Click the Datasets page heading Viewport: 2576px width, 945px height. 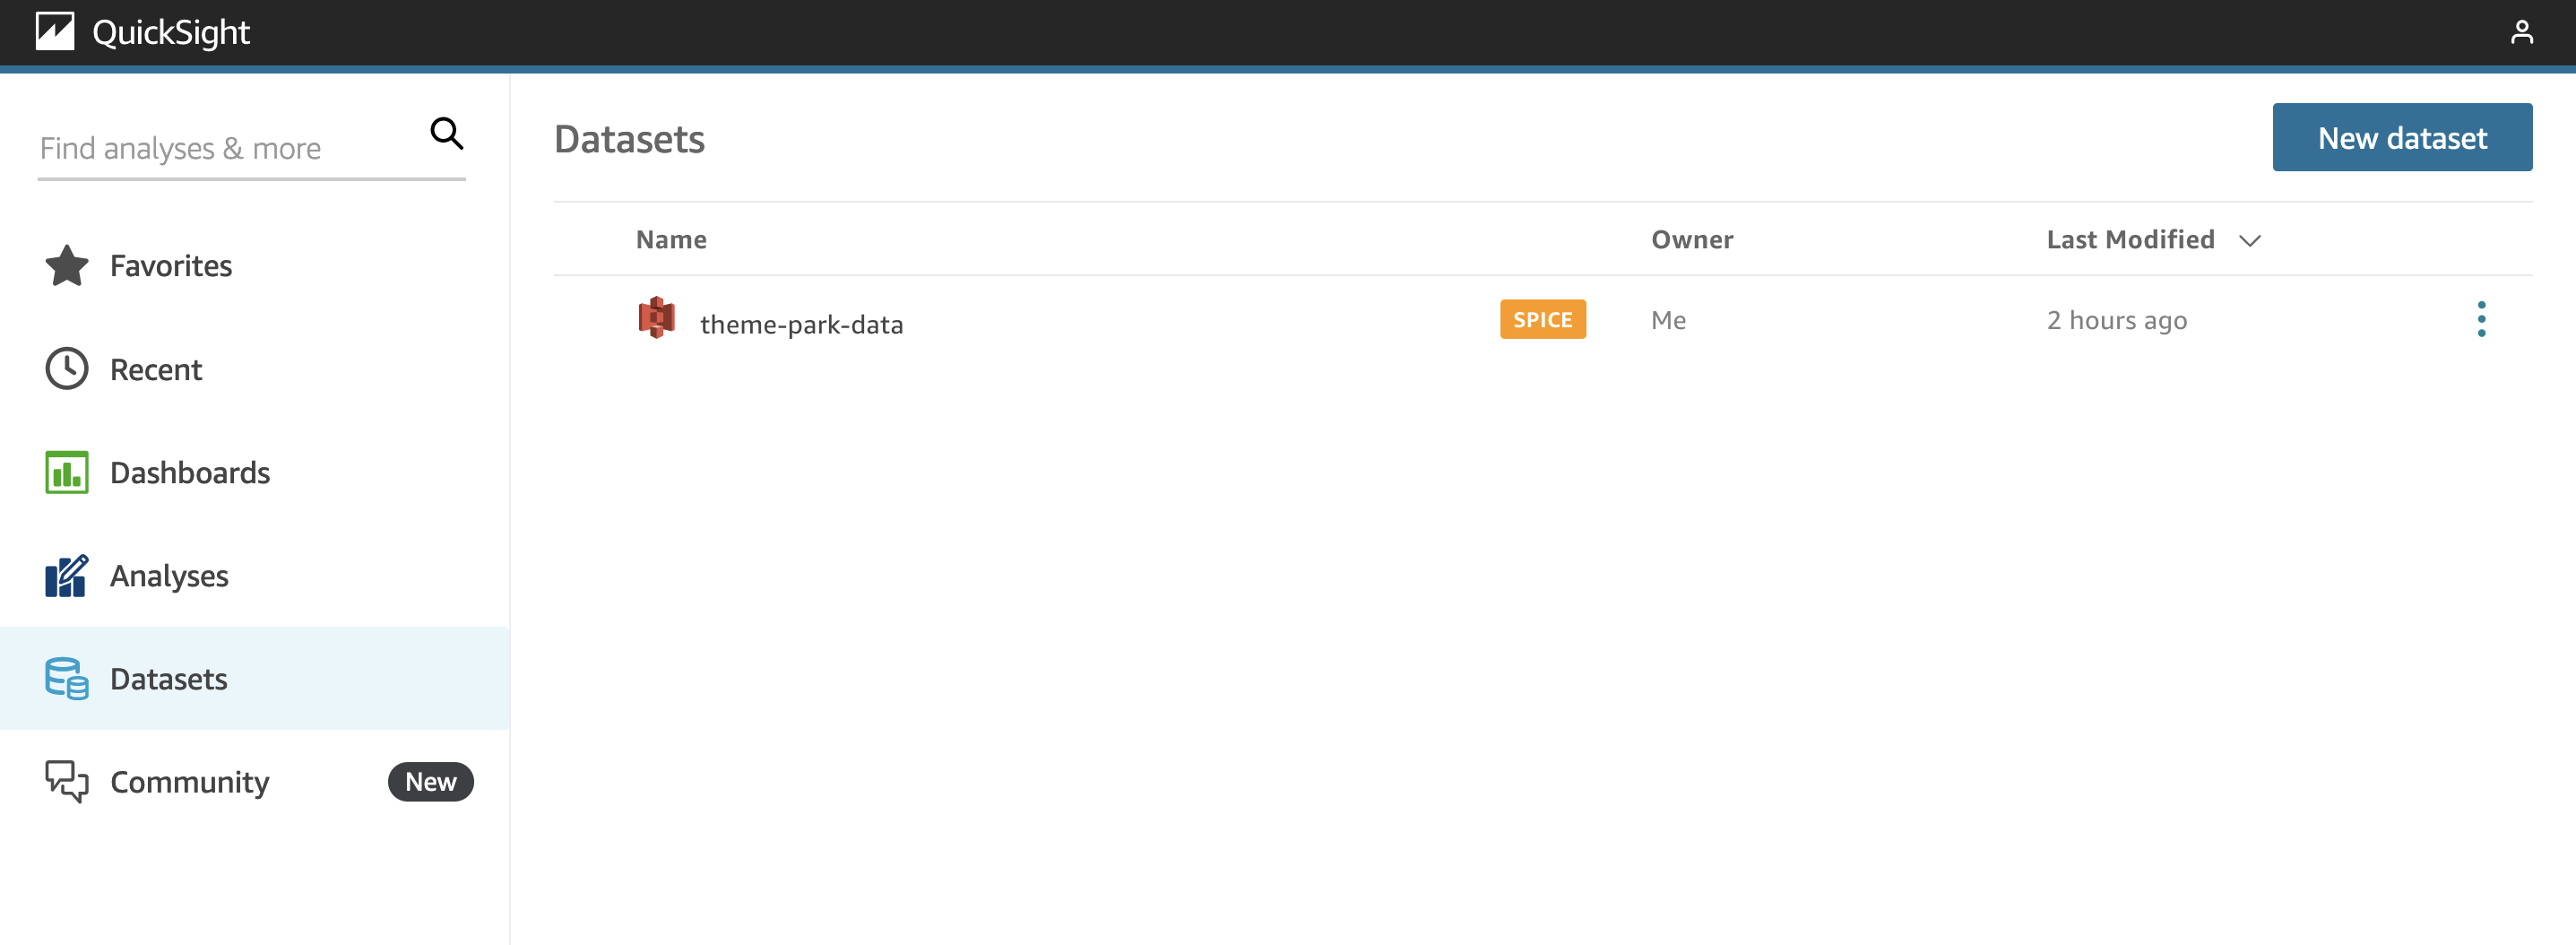tap(629, 139)
